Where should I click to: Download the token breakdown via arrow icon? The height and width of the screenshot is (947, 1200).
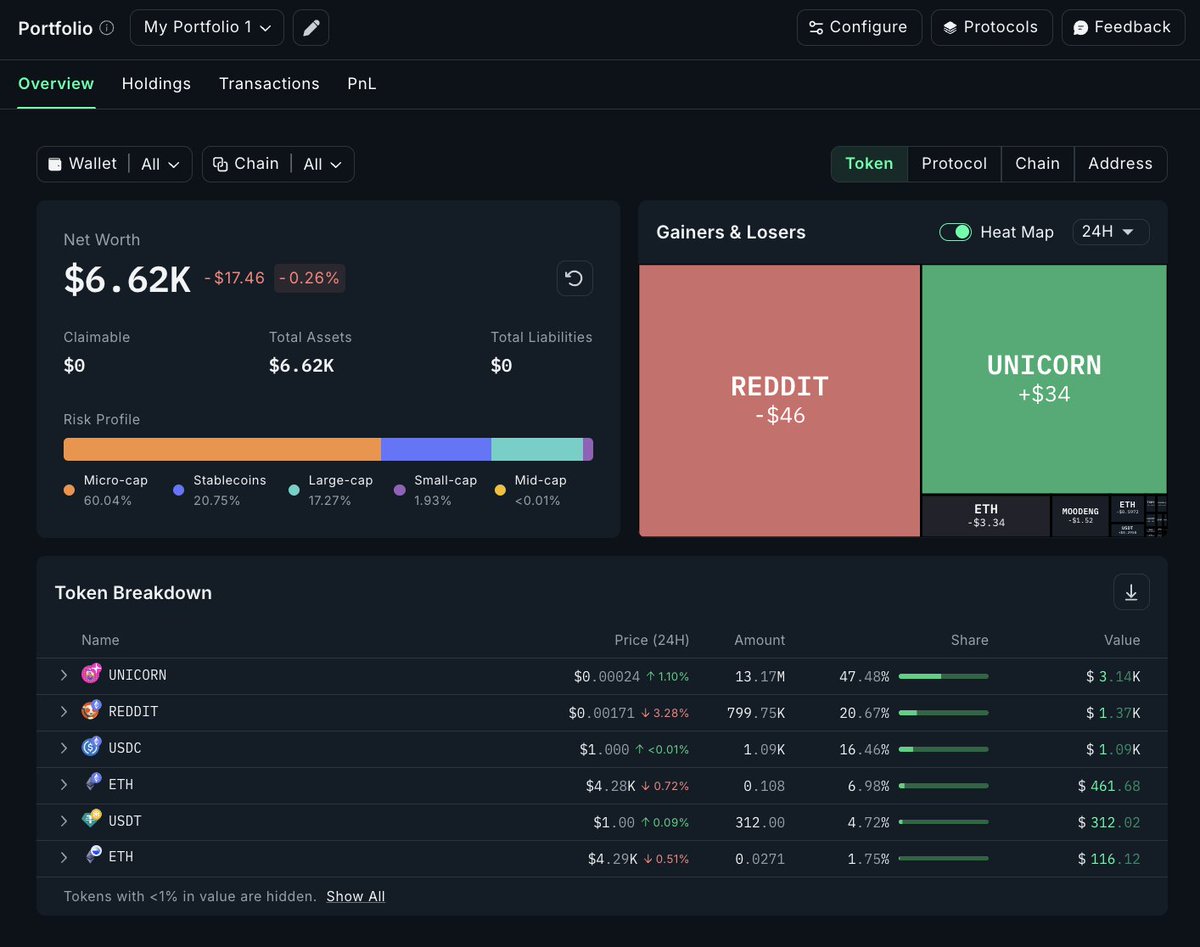1131,592
